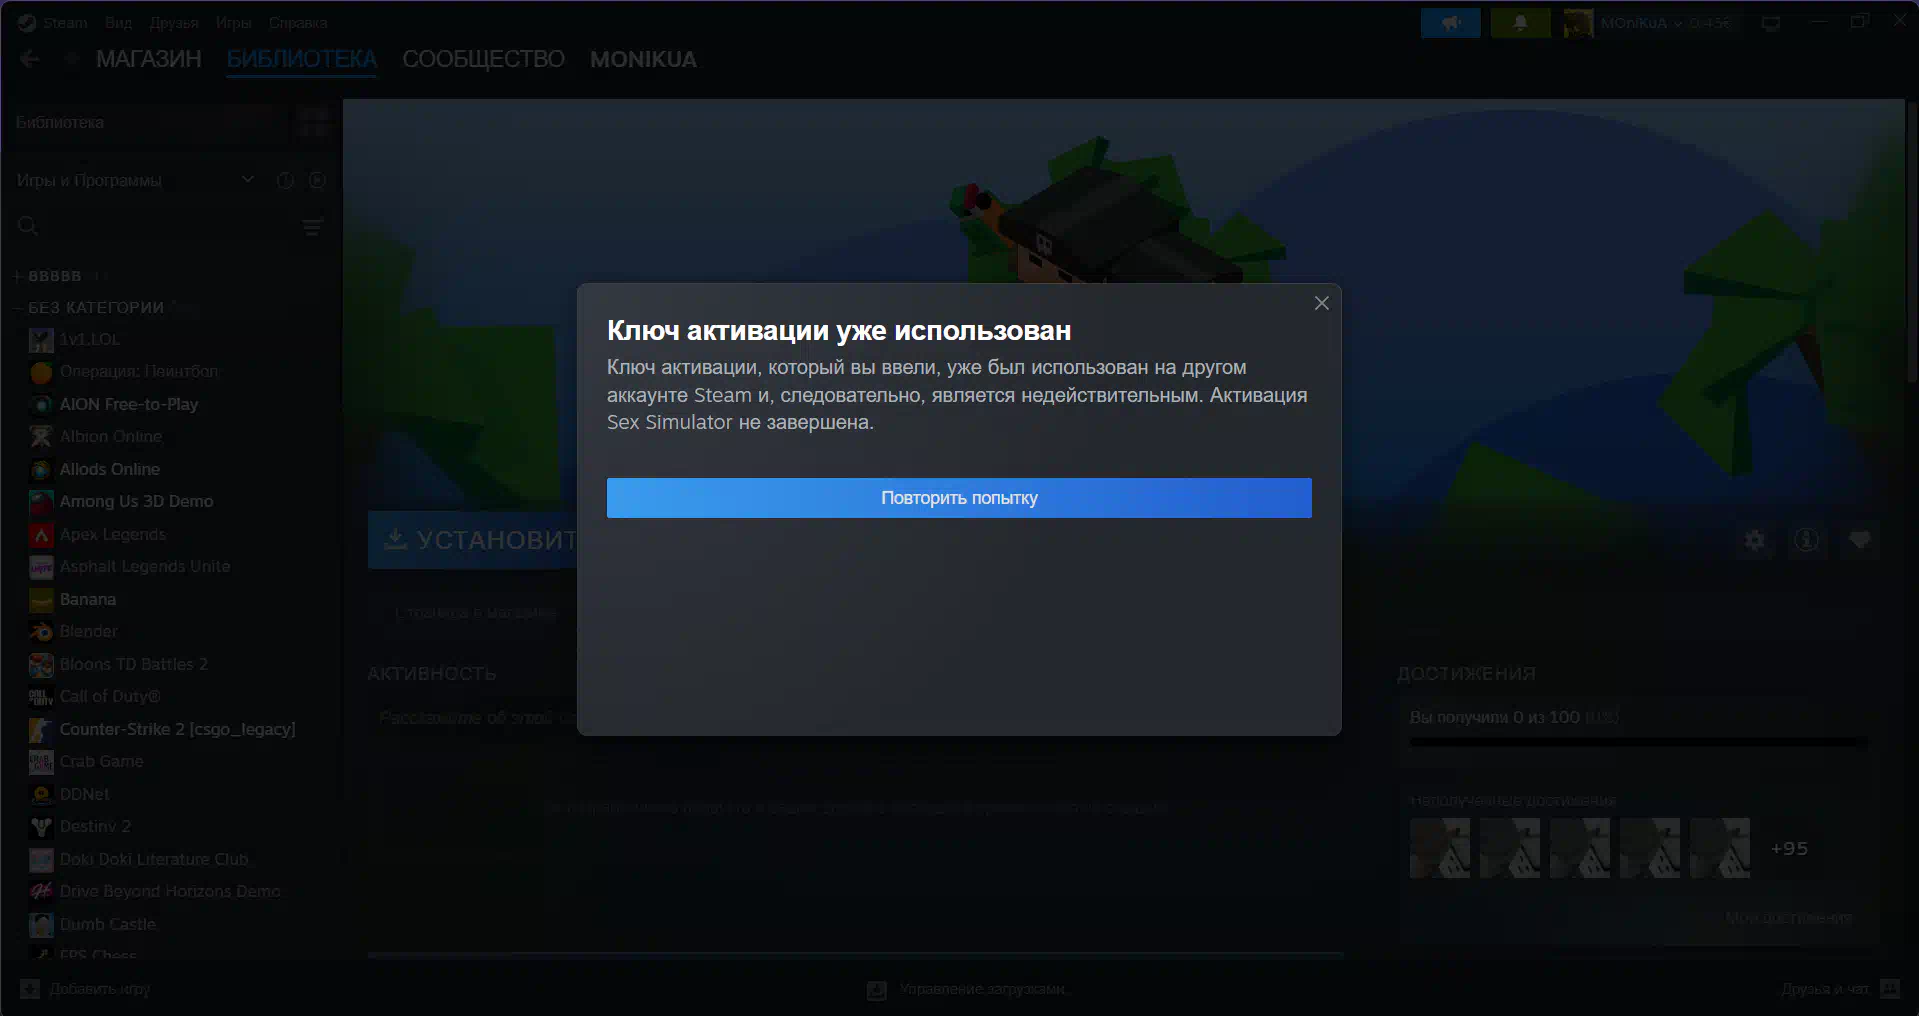Open the notifications bell

(1520, 23)
